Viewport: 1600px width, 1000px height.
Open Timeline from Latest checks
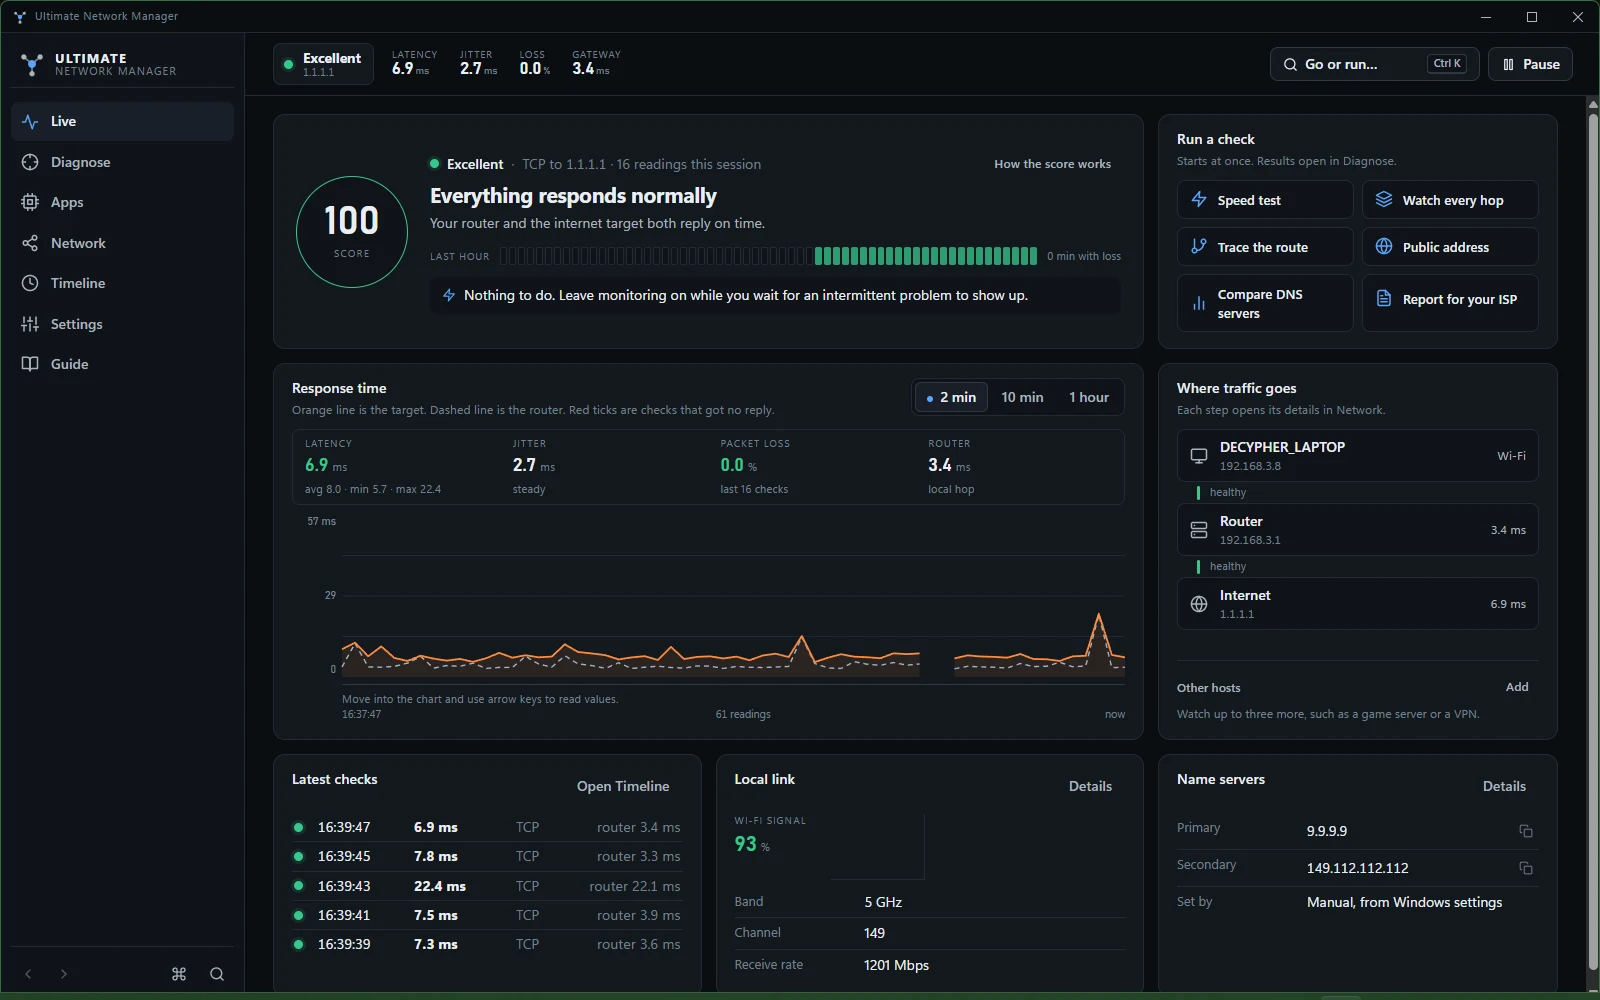click(623, 786)
